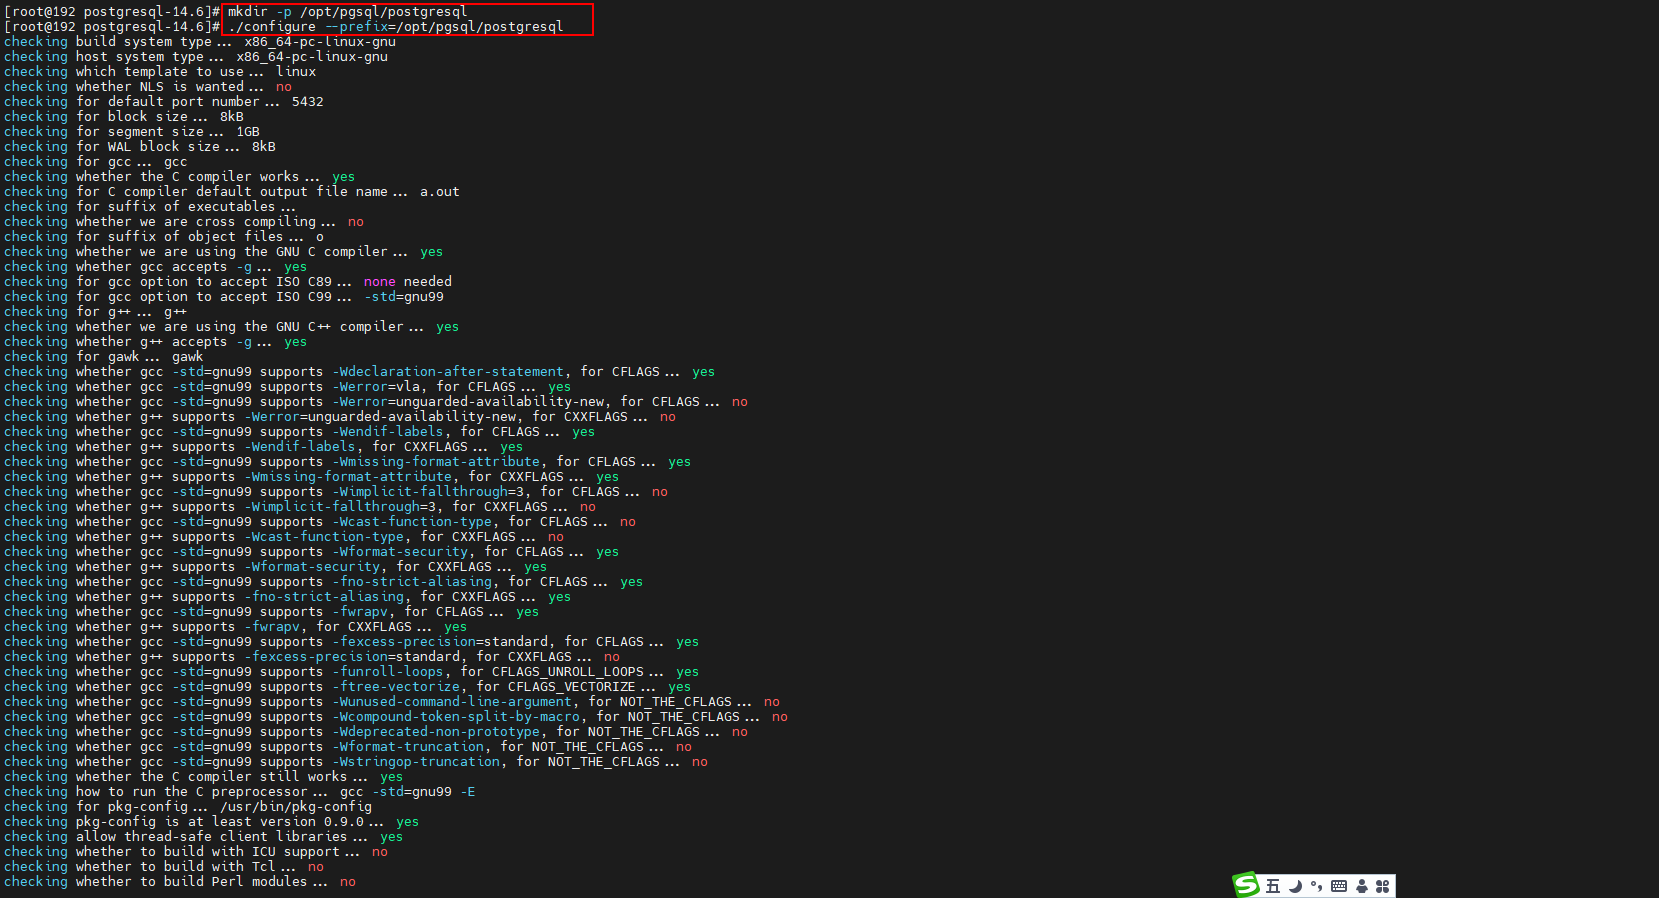Click the host system type value x86_64-pc-linux-gnu
The image size is (1659, 898).
click(312, 57)
